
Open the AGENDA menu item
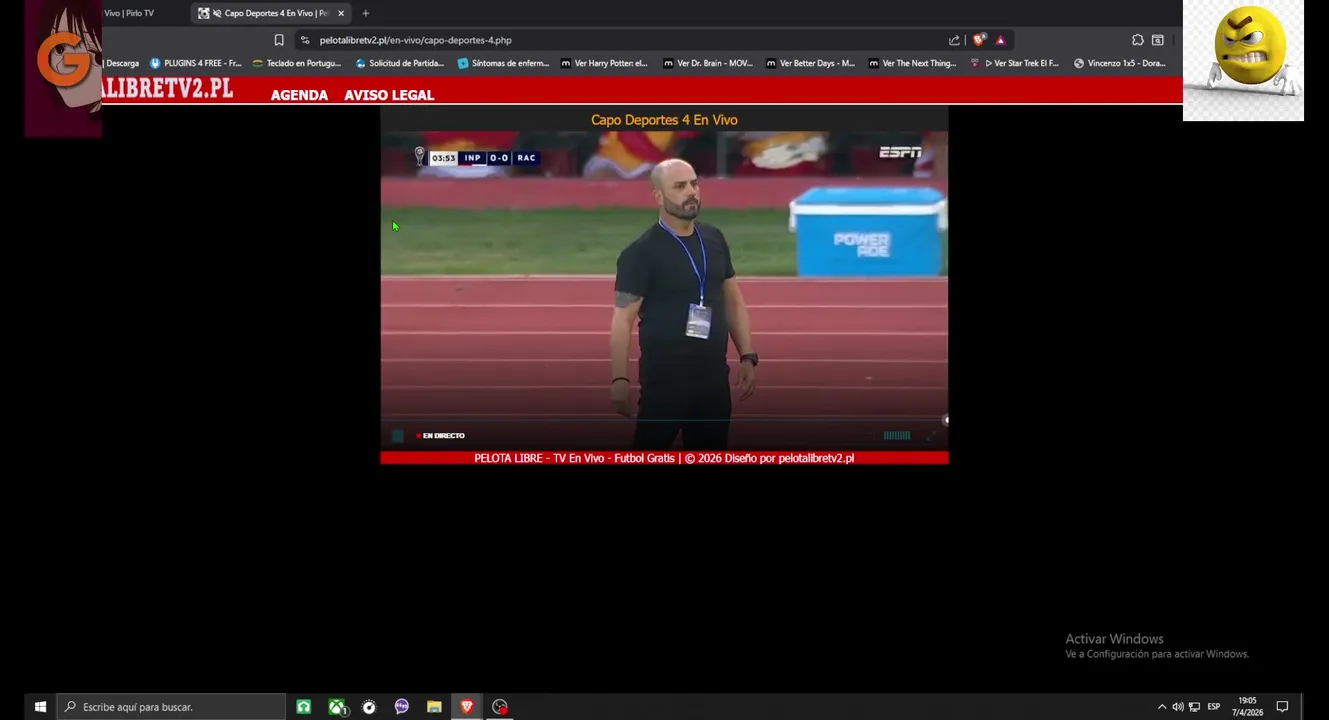[x=299, y=95]
